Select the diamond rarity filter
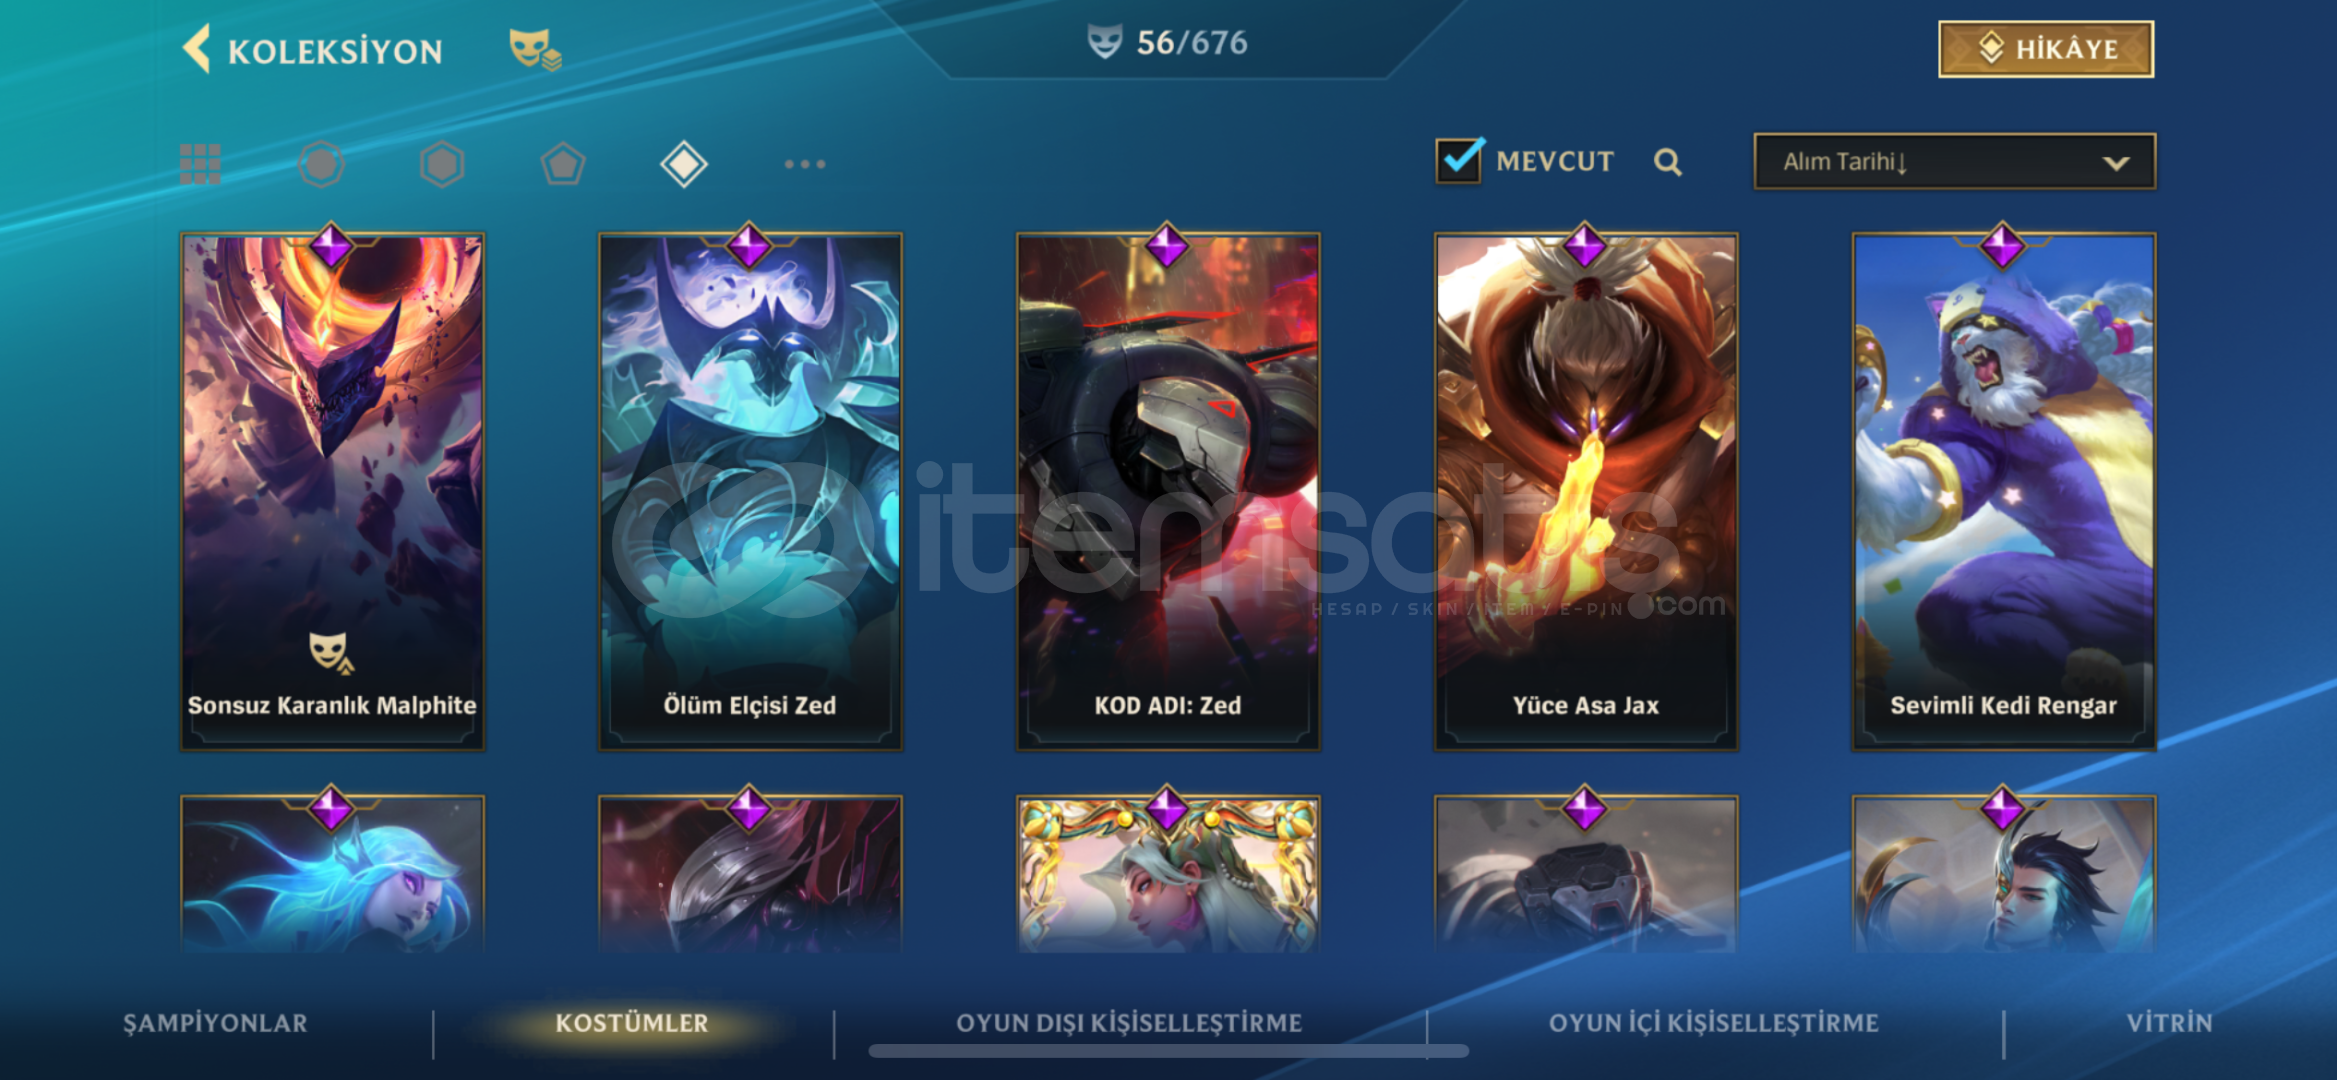2337x1080 pixels. point(684,163)
